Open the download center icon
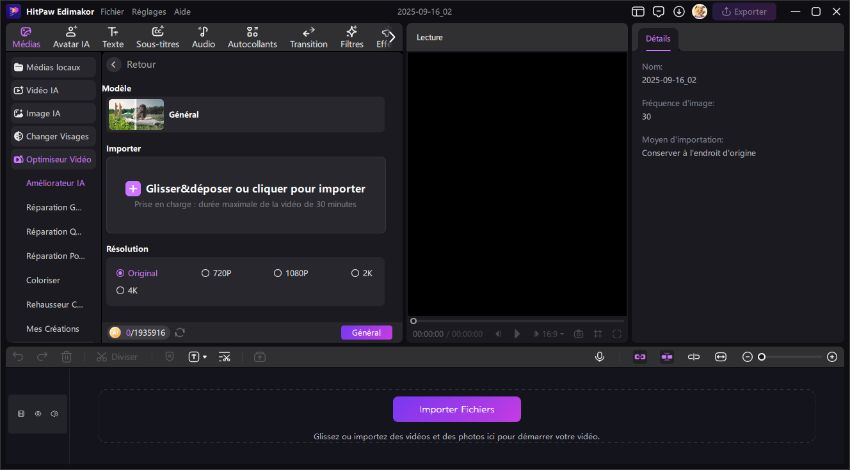The height and width of the screenshot is (470, 850). (679, 12)
